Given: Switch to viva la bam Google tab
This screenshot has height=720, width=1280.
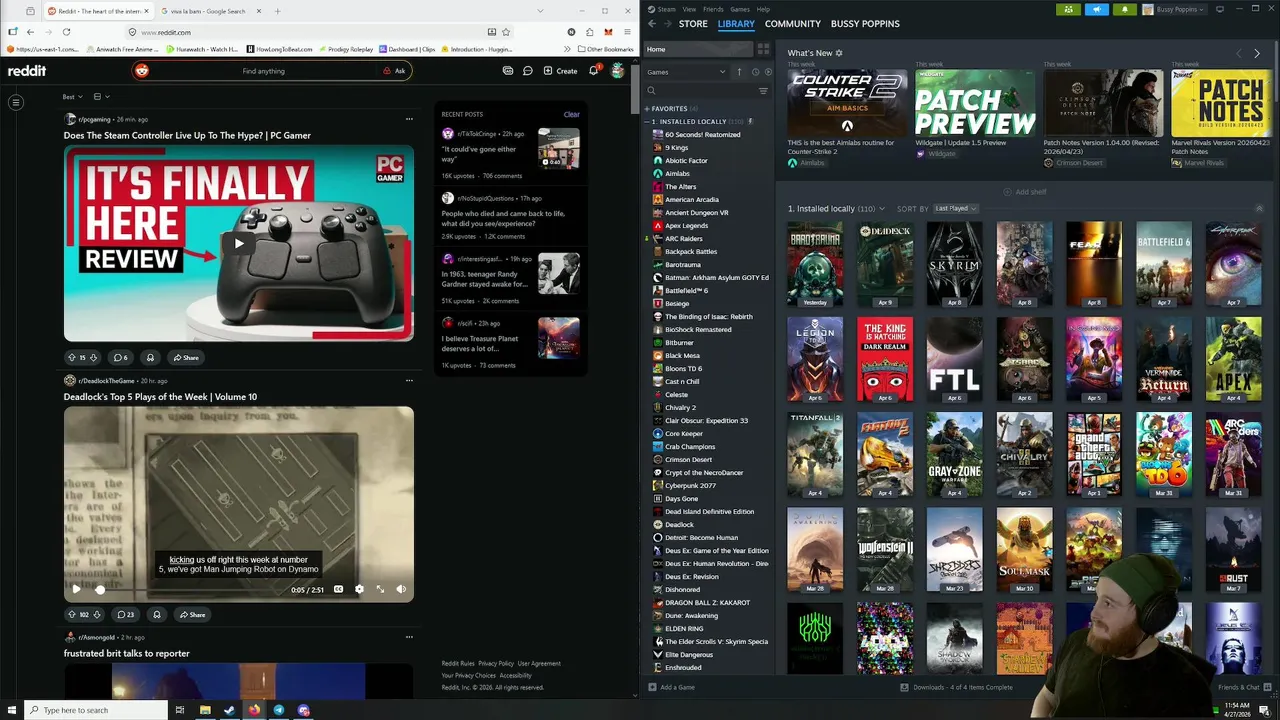Looking at the screenshot, I should tap(207, 11).
